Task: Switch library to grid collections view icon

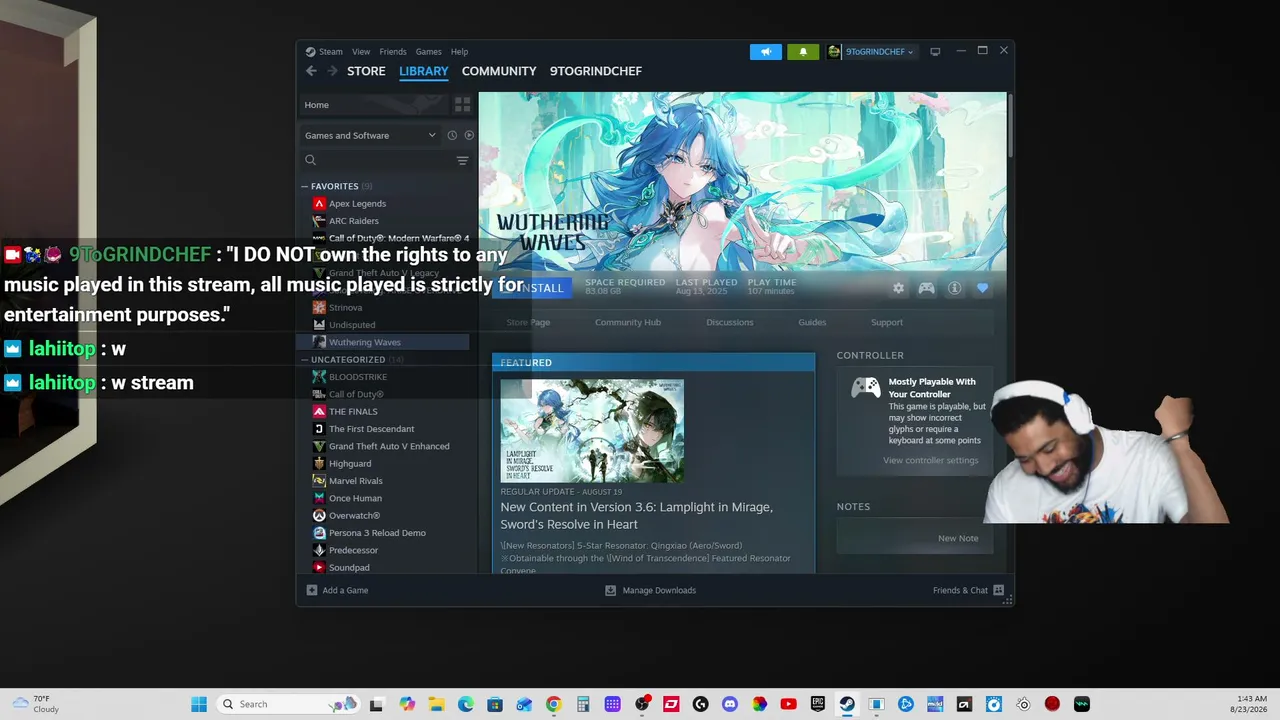Action: [x=462, y=104]
